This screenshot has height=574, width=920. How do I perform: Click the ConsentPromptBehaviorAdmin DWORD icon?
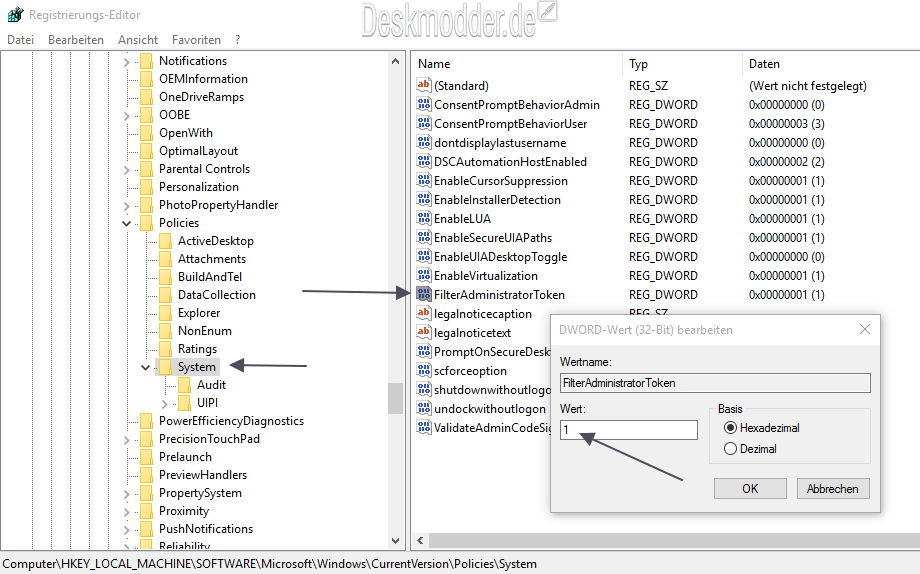click(x=424, y=104)
